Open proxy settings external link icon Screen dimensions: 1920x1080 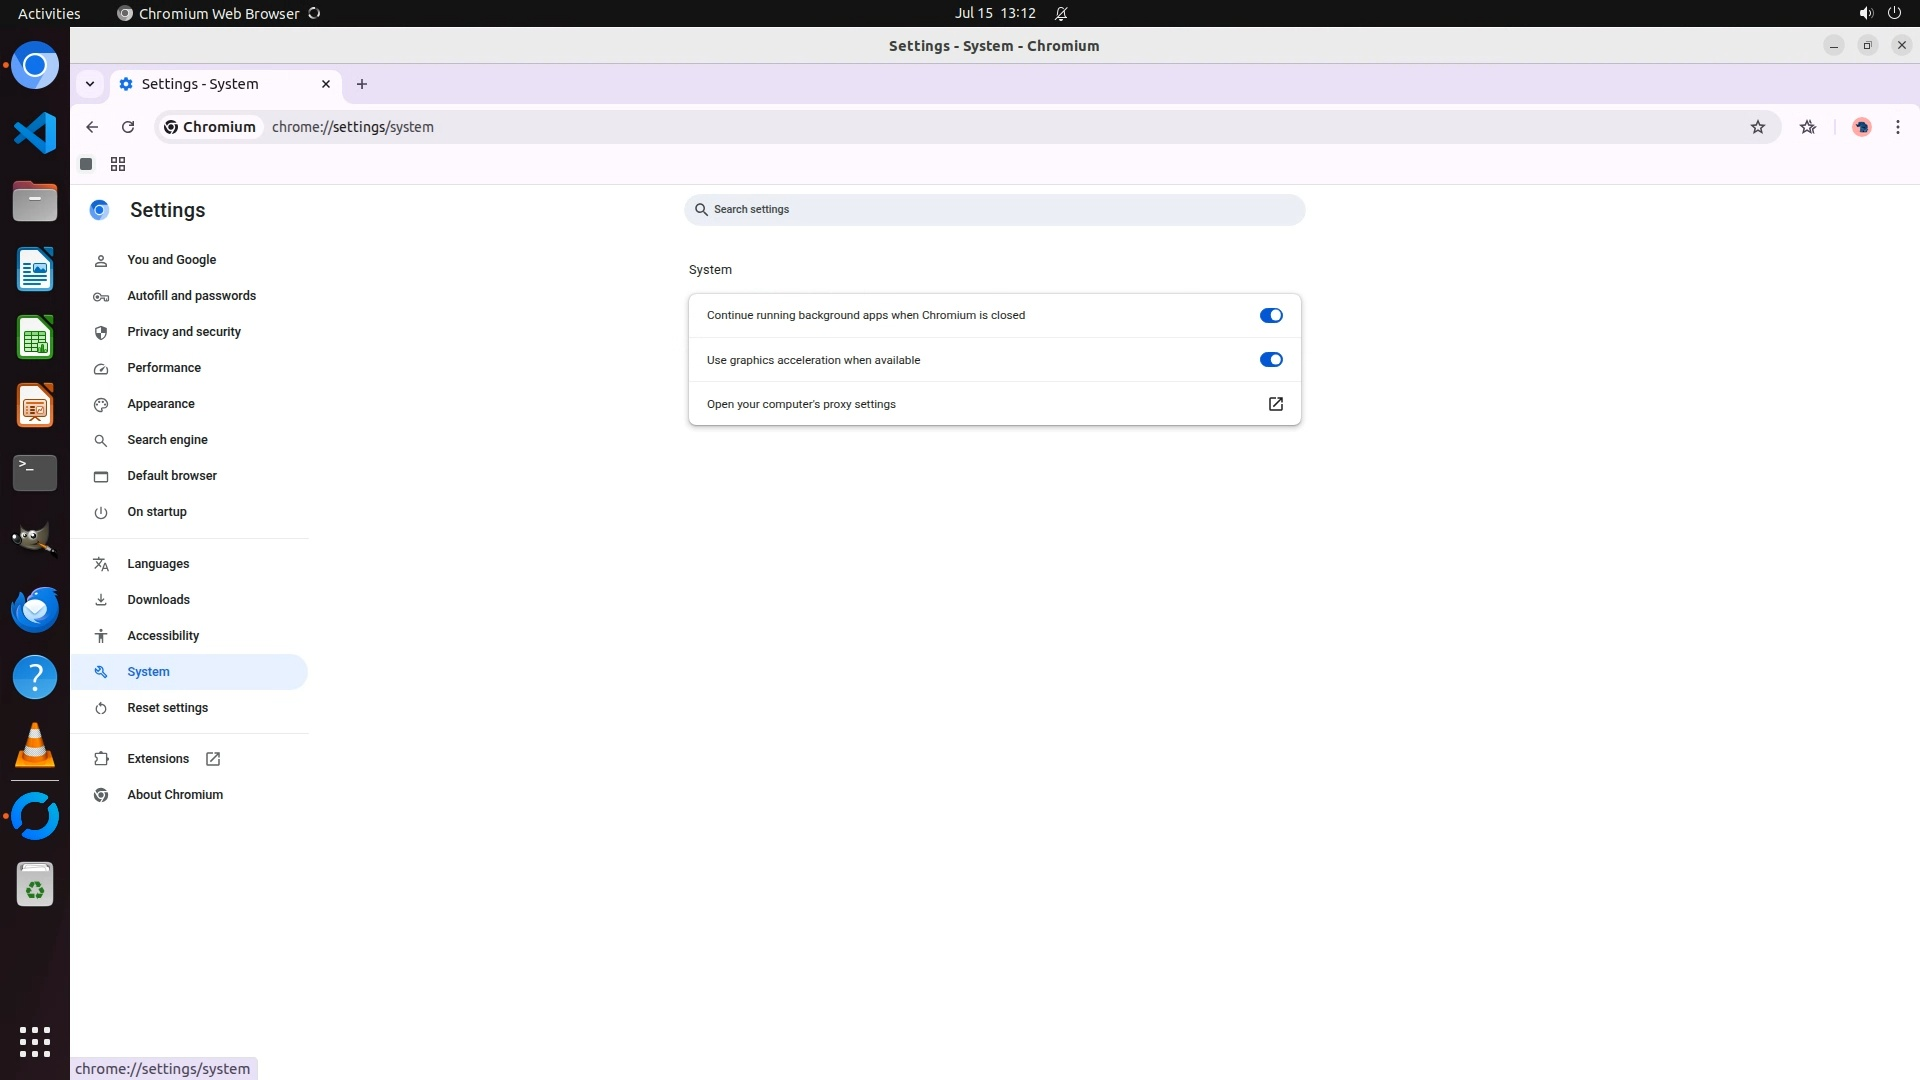[x=1275, y=404]
